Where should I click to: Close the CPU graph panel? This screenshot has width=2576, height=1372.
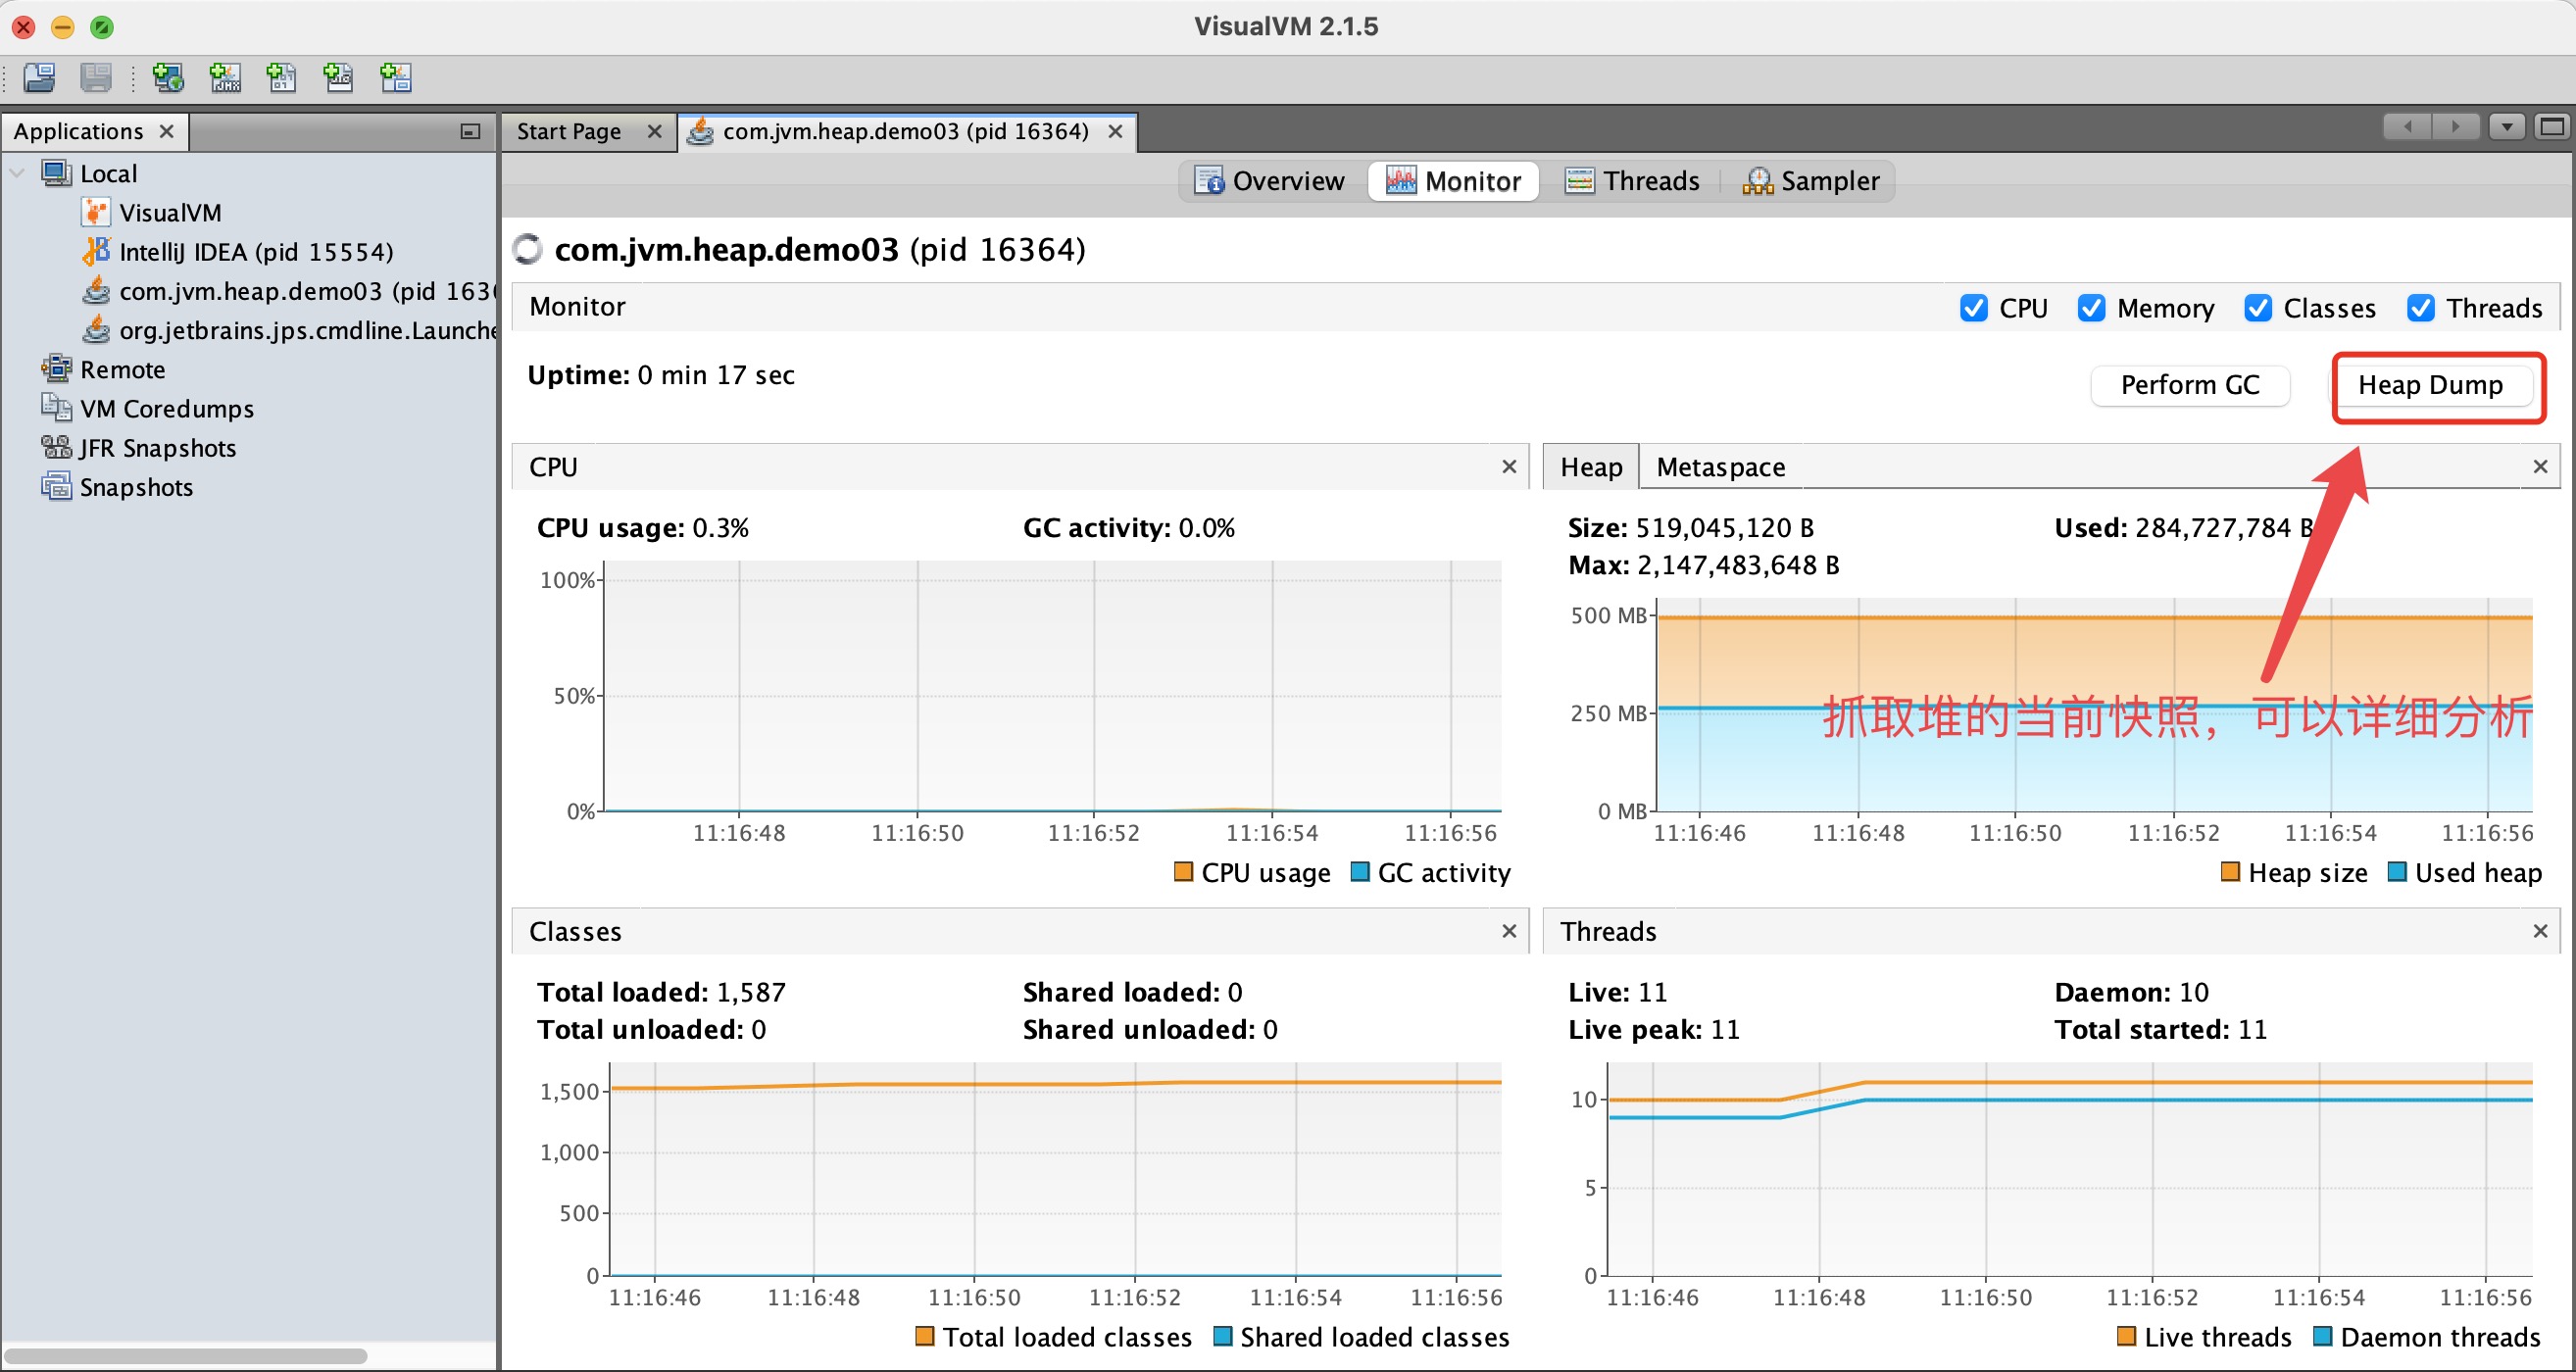[x=1509, y=467]
